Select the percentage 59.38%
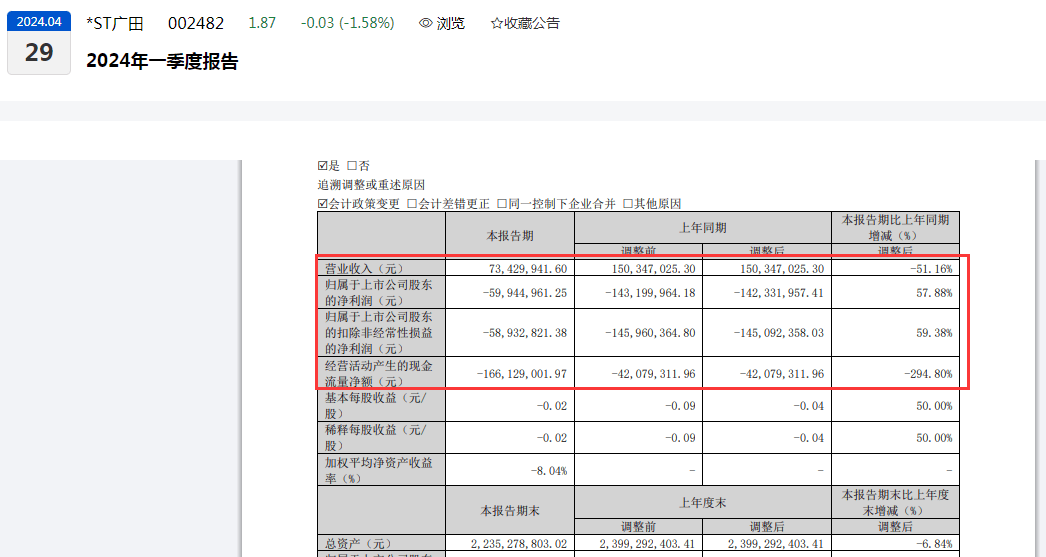Viewport: 1046px width, 557px height. pos(934,333)
